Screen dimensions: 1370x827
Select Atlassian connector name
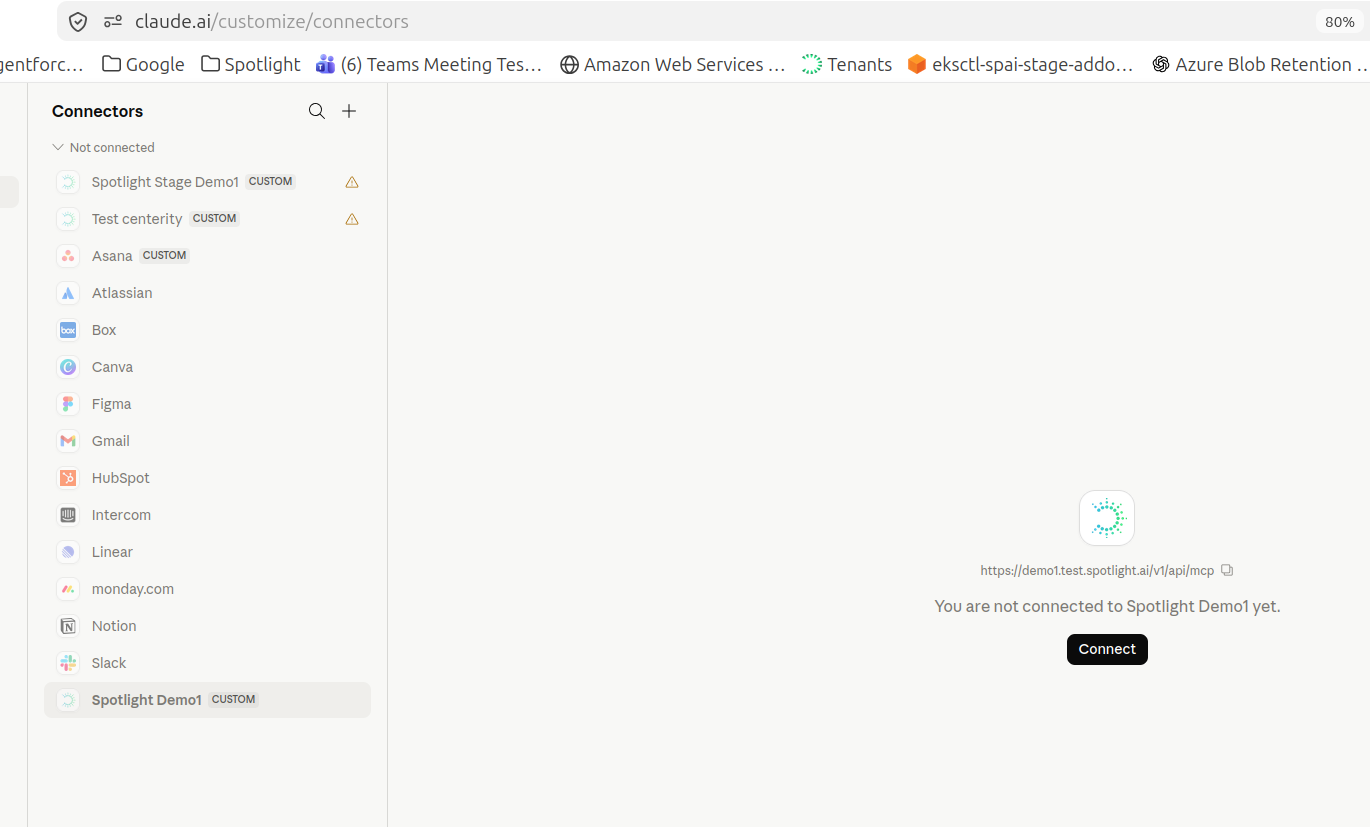[x=122, y=293]
